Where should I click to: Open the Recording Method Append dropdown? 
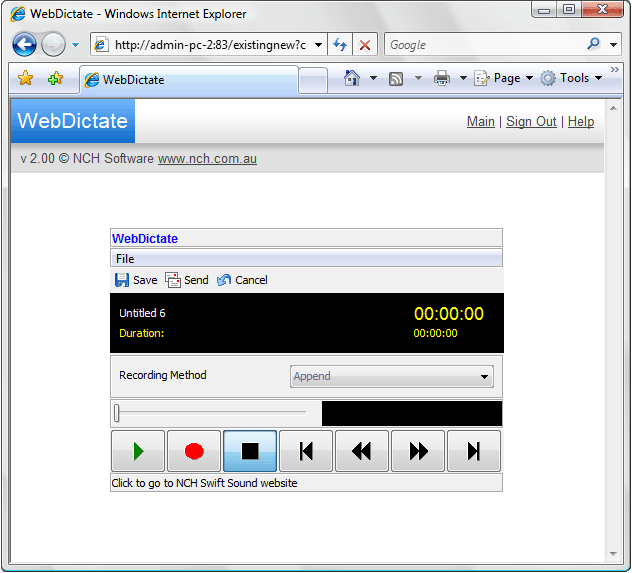(x=391, y=376)
